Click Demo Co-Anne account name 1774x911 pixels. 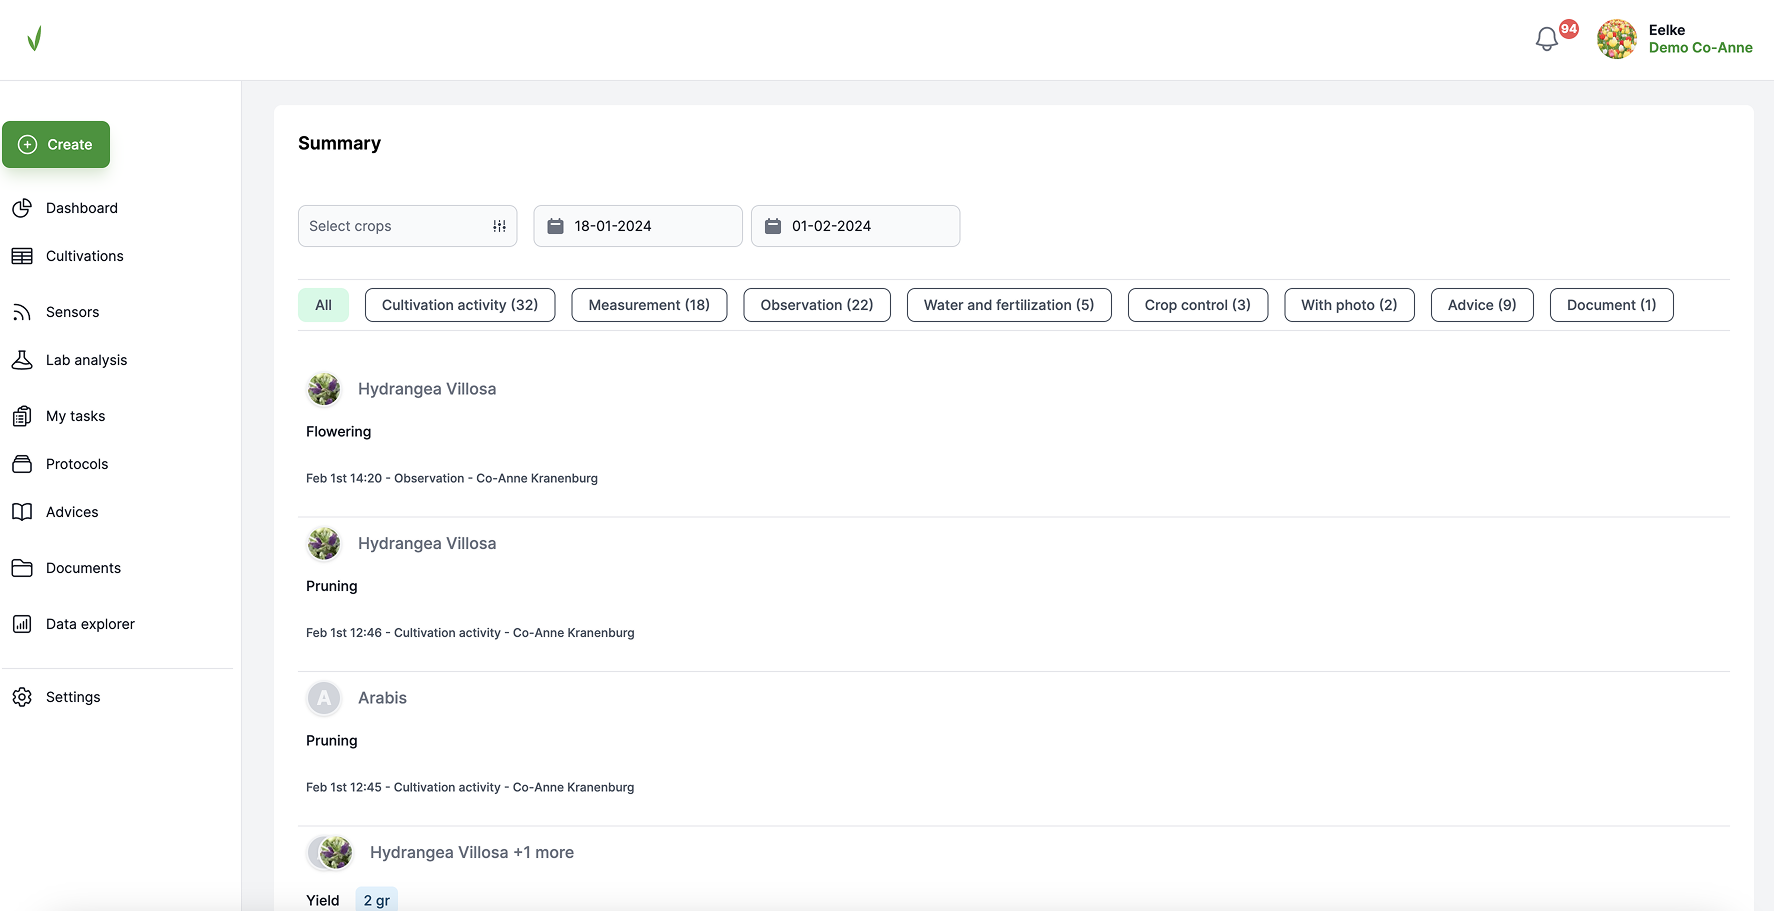click(1700, 48)
